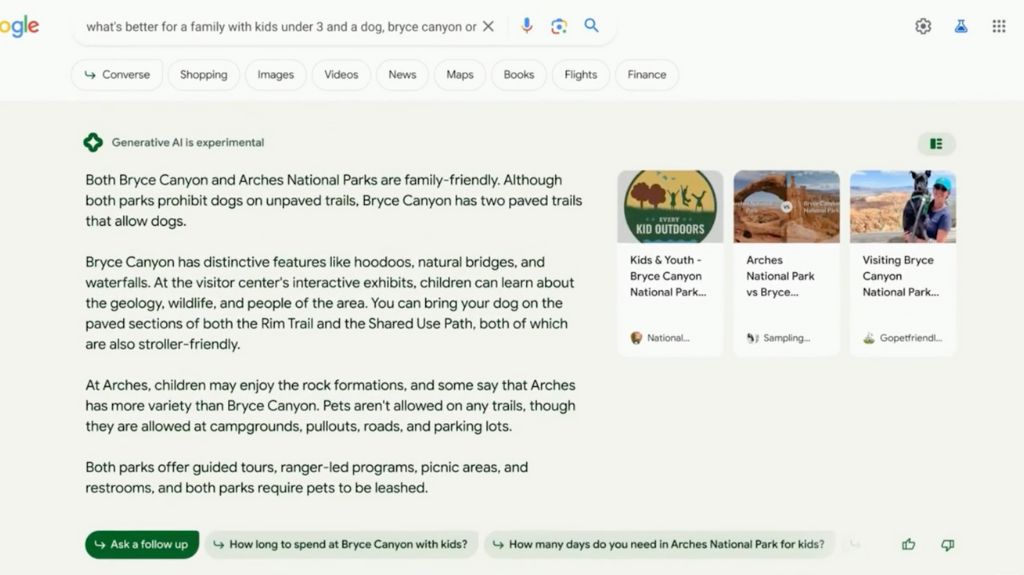Open the Kids & Youth Bryce Canyon card

pos(670,263)
